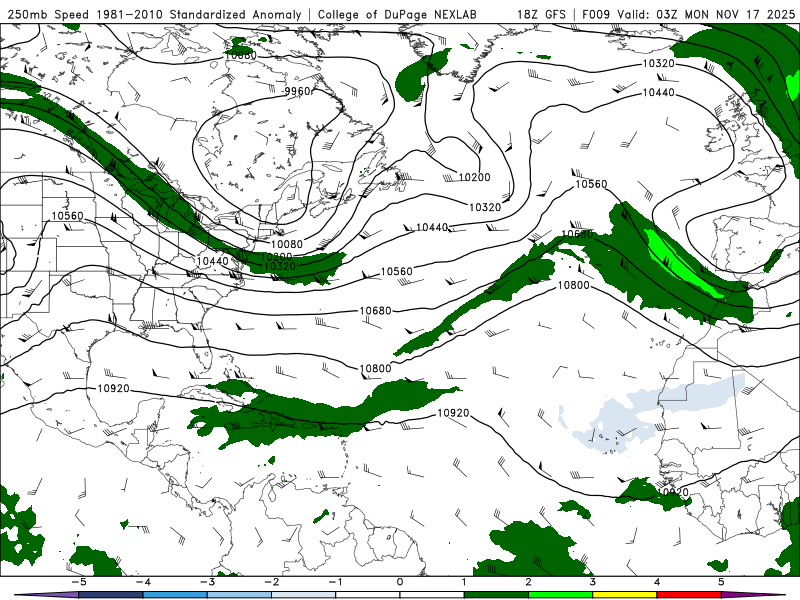The width and height of the screenshot is (800, 600).
Task: Click the '3' tick label on the color scale
Action: pyautogui.click(x=593, y=582)
